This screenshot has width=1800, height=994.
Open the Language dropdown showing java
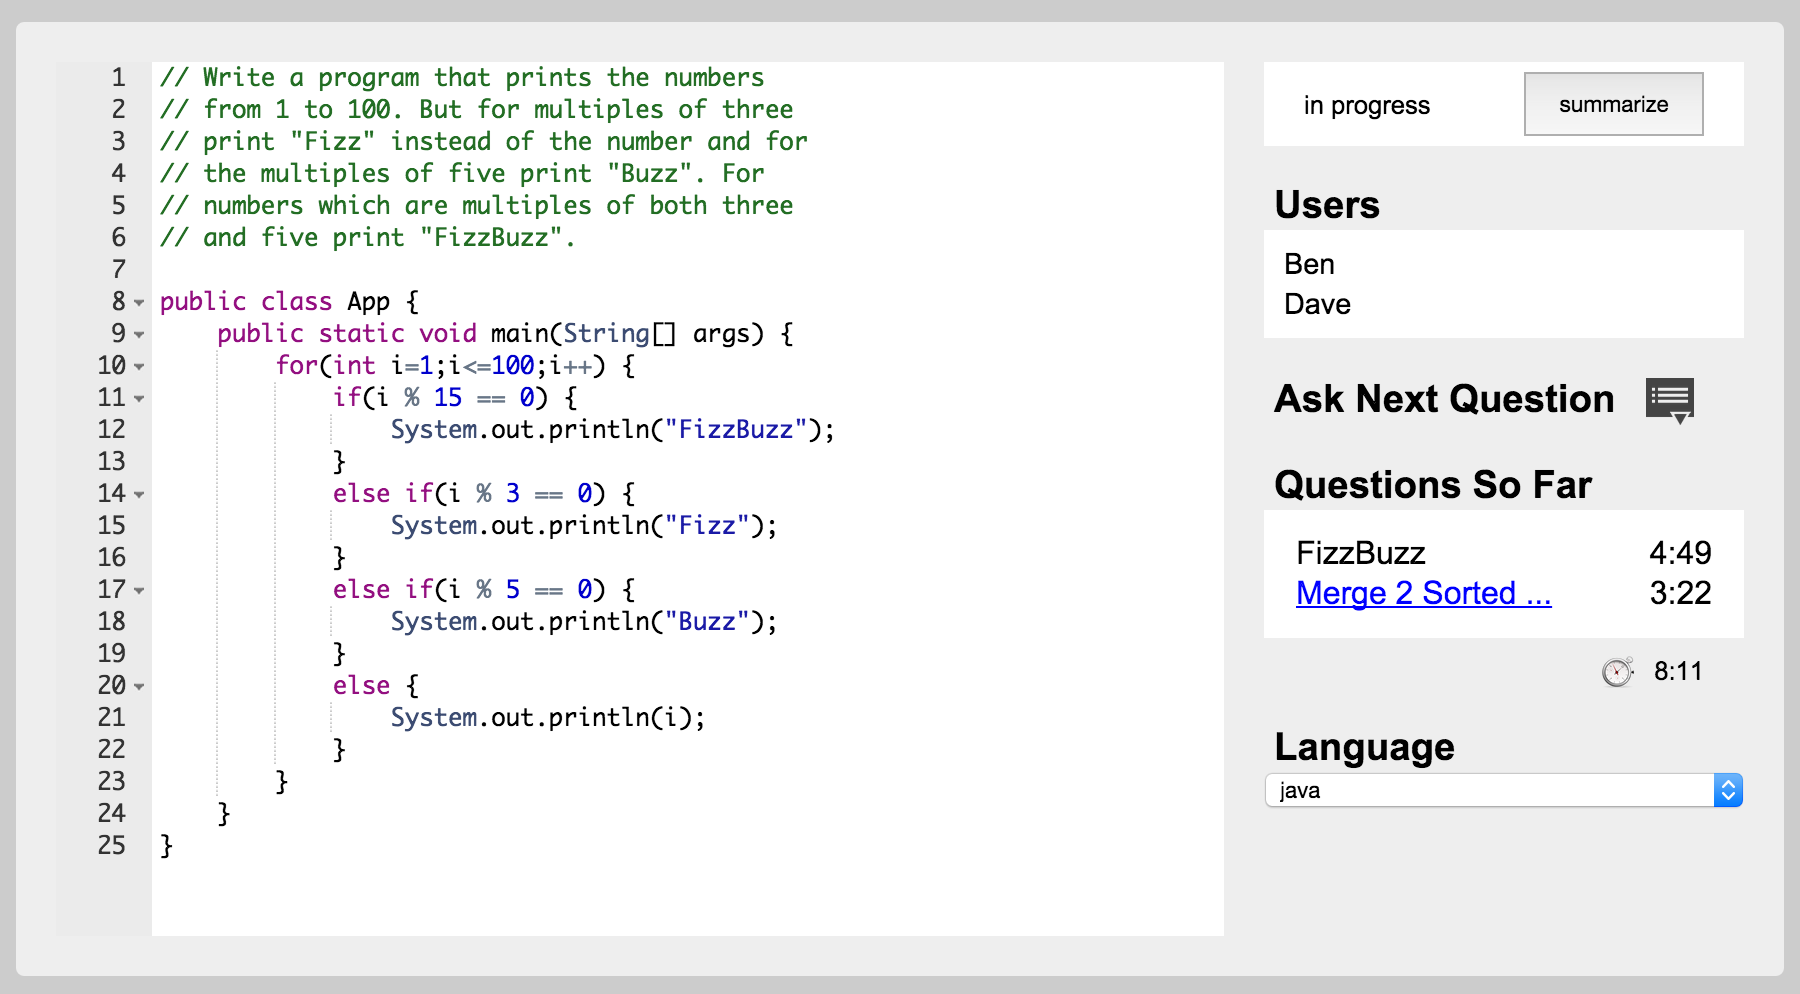coord(1502,790)
